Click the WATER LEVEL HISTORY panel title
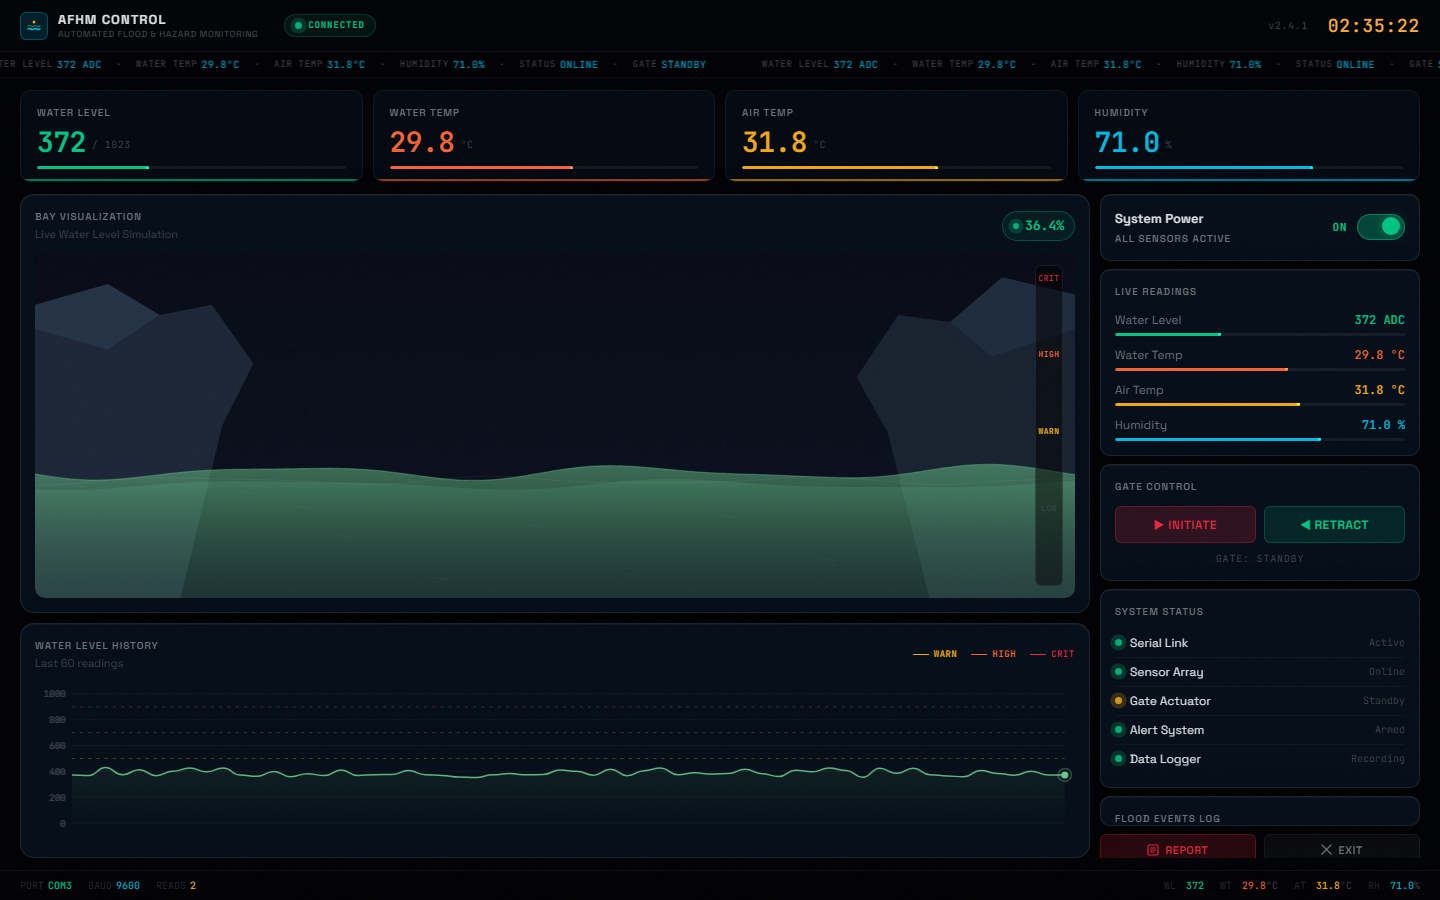1440x900 pixels. 96,646
